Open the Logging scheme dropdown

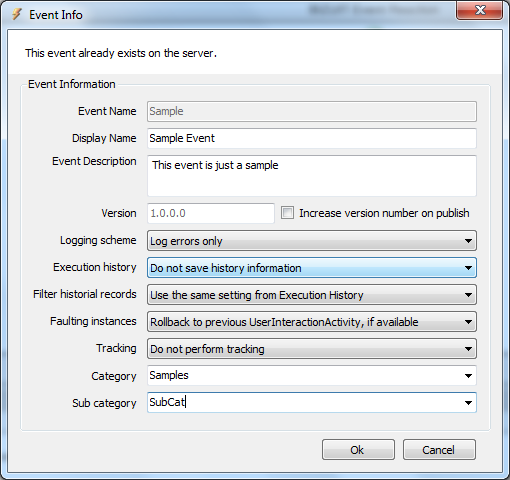(312, 241)
